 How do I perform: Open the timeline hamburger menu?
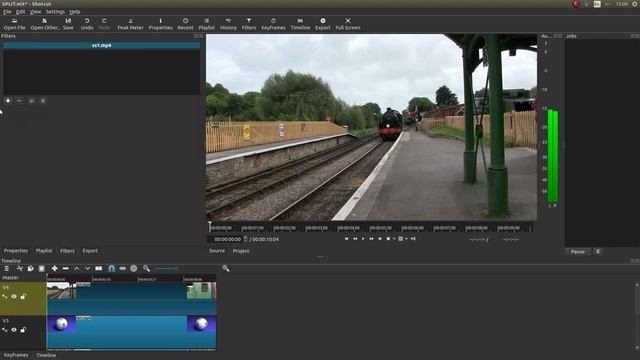click(7, 268)
